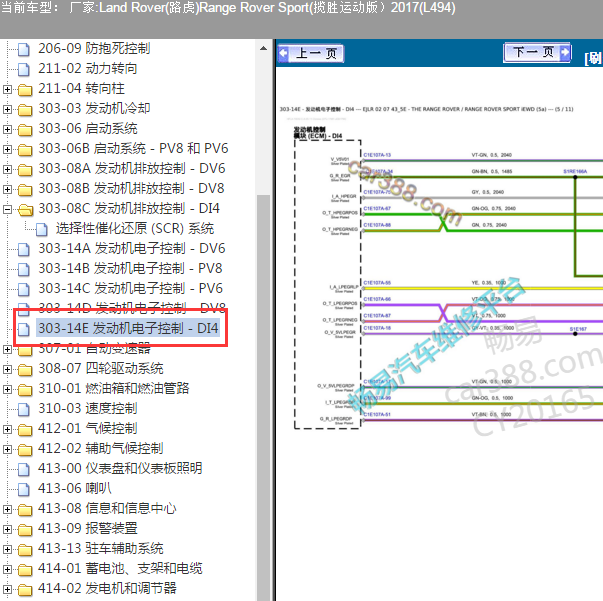Expand the 414-02 发电机和调节器 node
Screen dimensions: 603x601
tap(7, 589)
